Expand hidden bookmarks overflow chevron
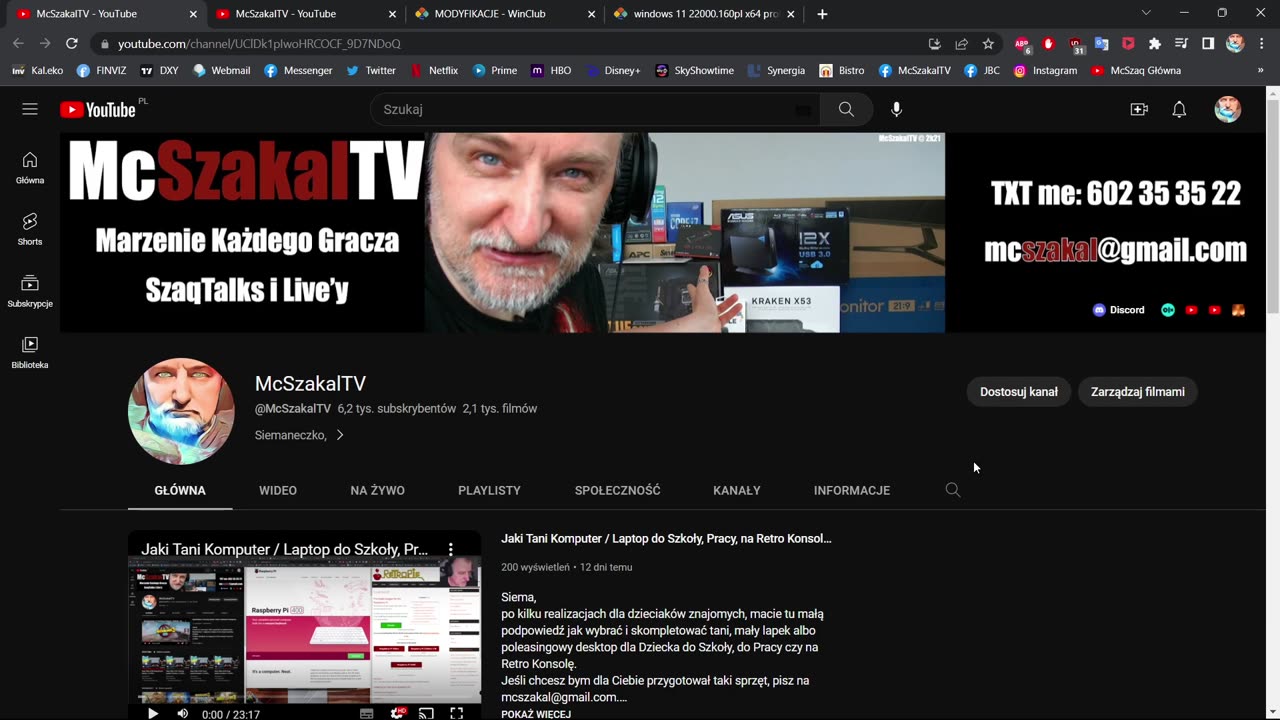This screenshot has height=720, width=1280. 1260,71
